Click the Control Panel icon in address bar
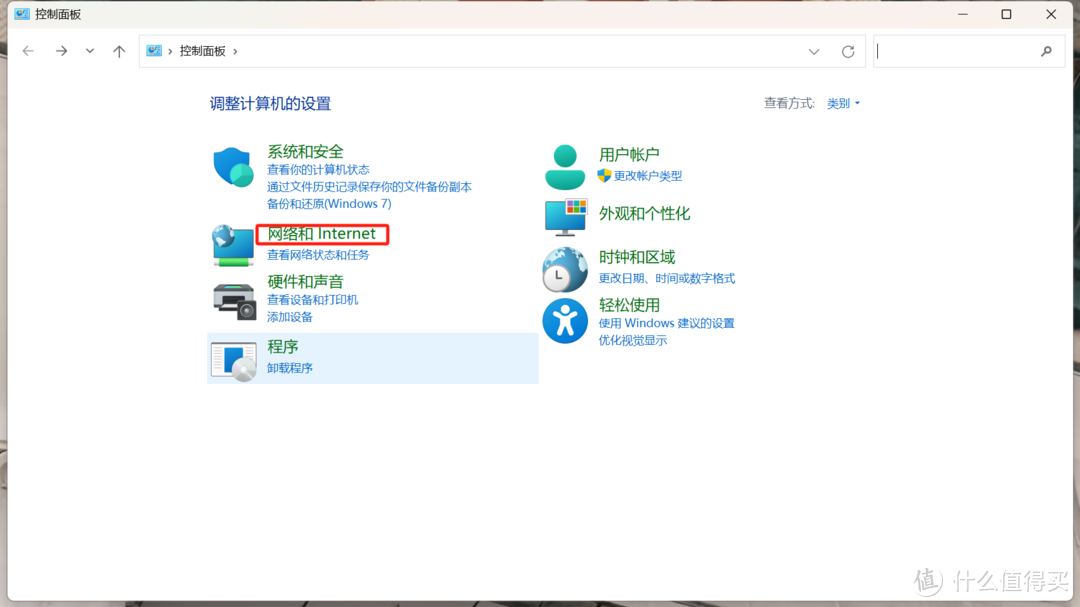The height and width of the screenshot is (607, 1080). click(154, 51)
